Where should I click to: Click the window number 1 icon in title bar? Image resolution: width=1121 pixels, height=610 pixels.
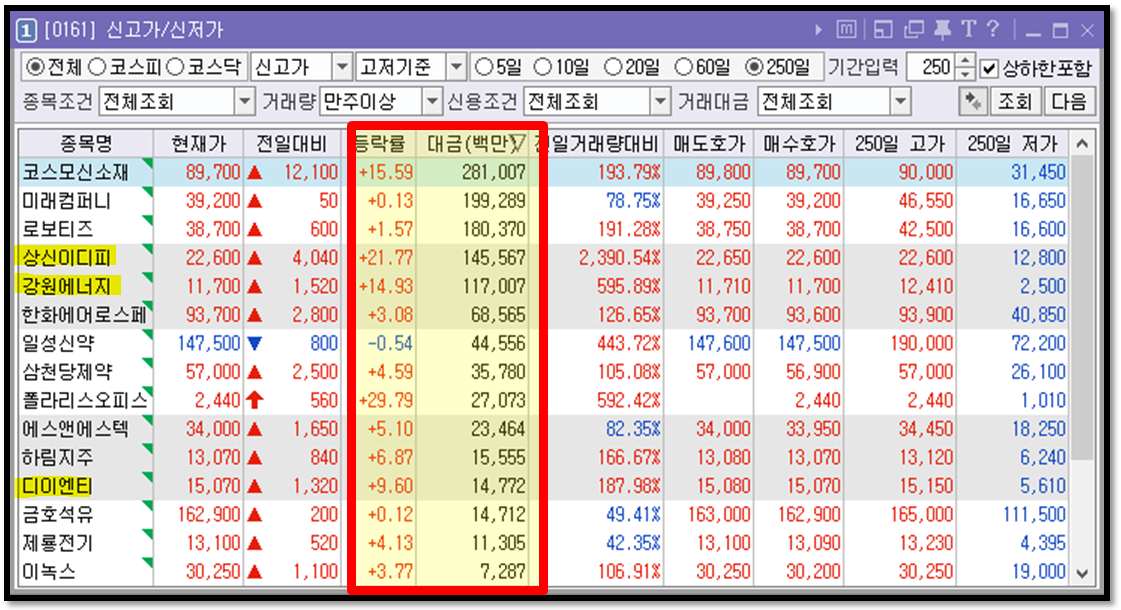[26, 30]
